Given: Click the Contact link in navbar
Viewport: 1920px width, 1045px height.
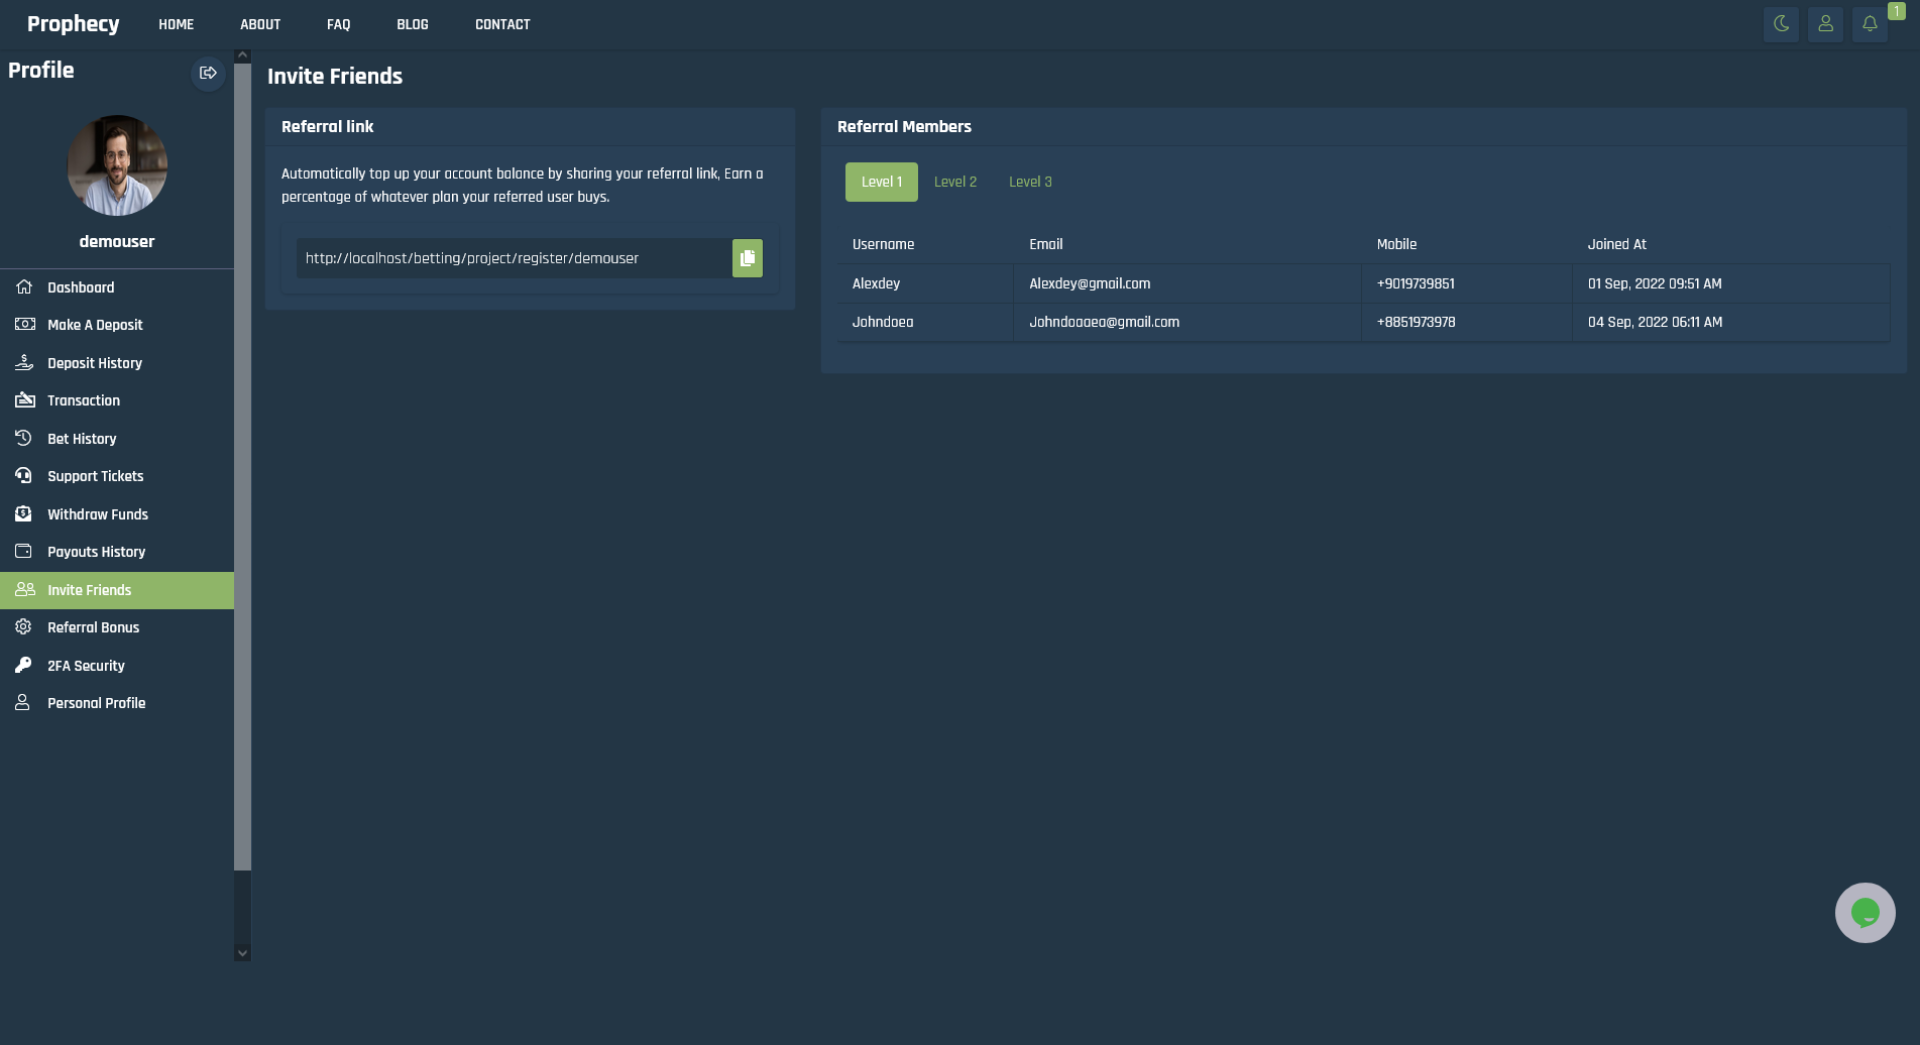Looking at the screenshot, I should coord(502,24).
